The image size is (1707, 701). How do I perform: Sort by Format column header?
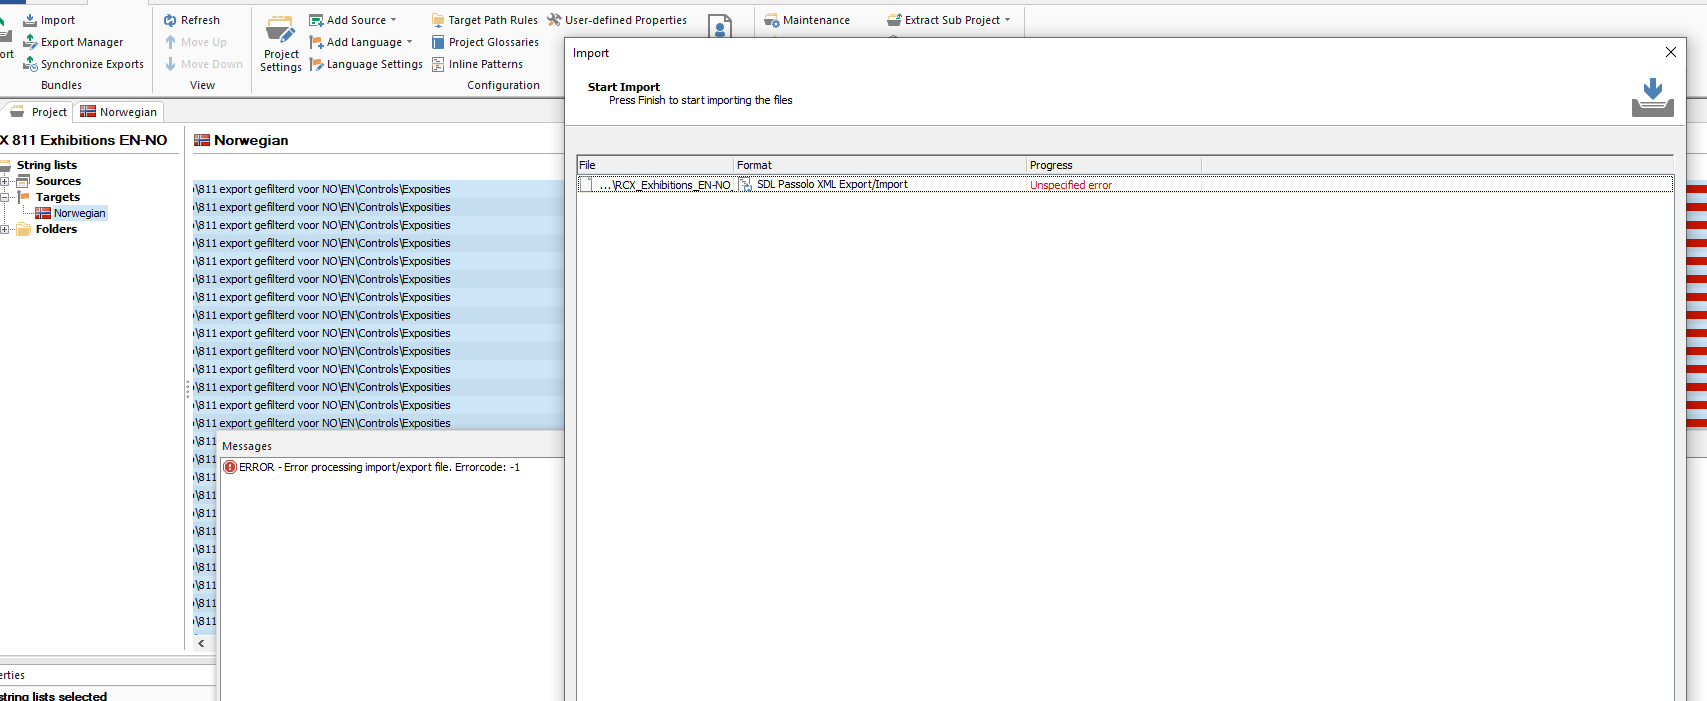pyautogui.click(x=880, y=165)
